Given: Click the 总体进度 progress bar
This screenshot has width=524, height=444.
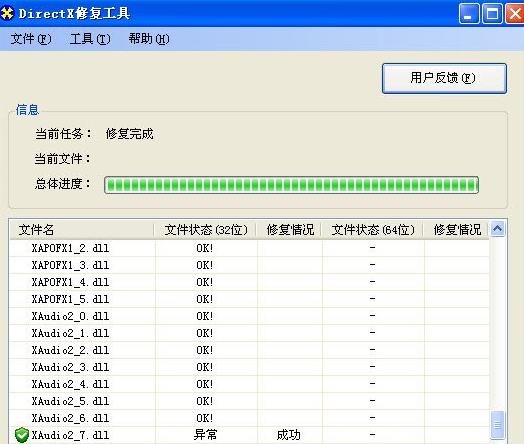Looking at the screenshot, I should (291, 185).
